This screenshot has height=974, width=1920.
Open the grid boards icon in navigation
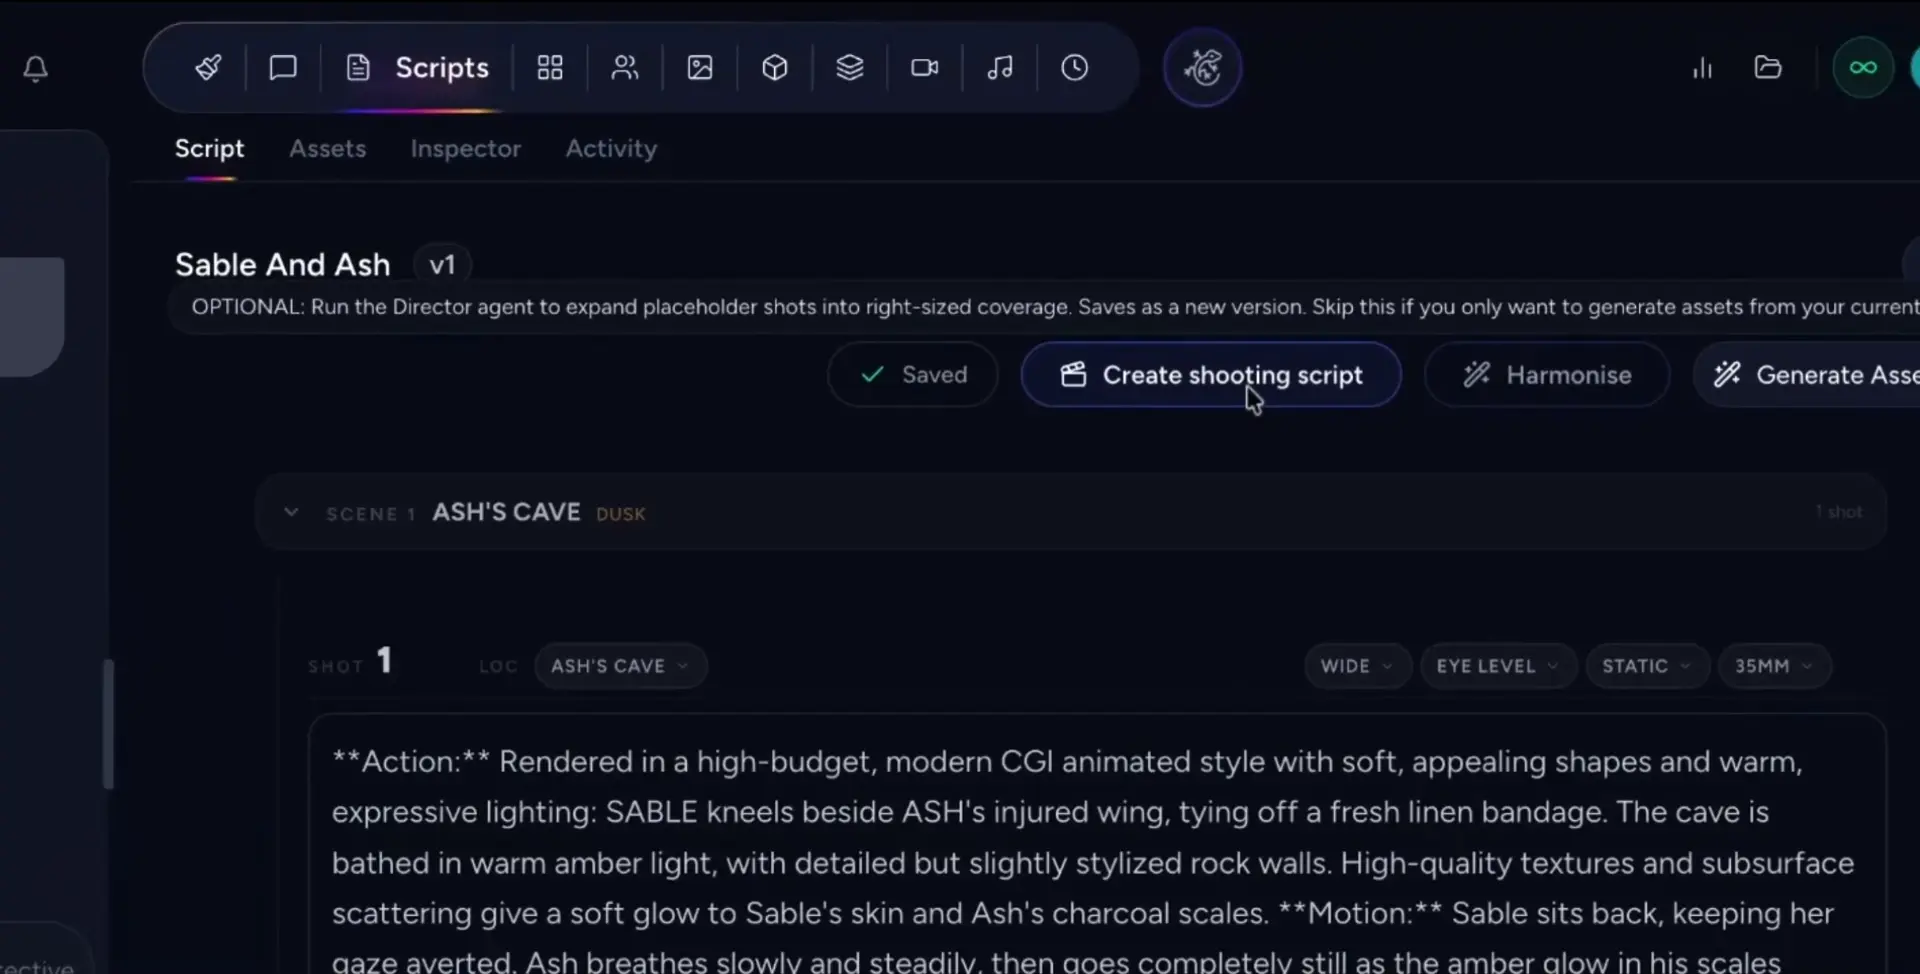click(x=550, y=68)
